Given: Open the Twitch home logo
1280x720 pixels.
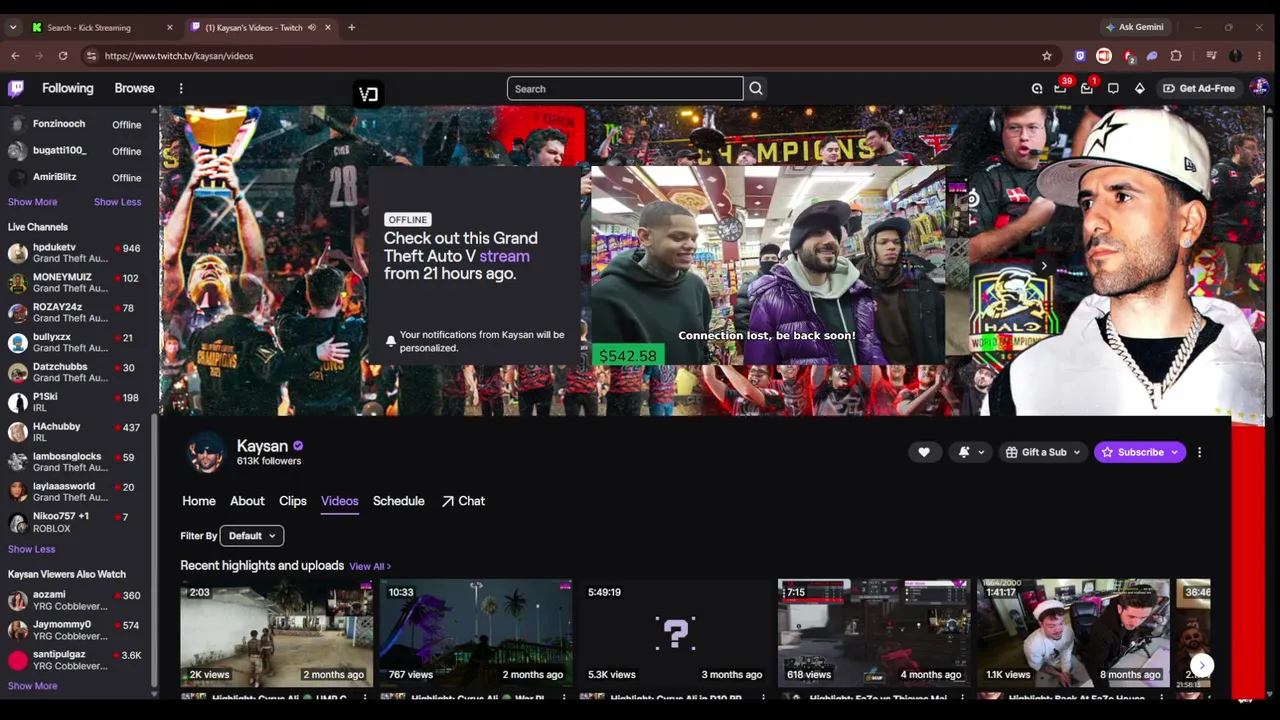Looking at the screenshot, I should click(x=16, y=88).
